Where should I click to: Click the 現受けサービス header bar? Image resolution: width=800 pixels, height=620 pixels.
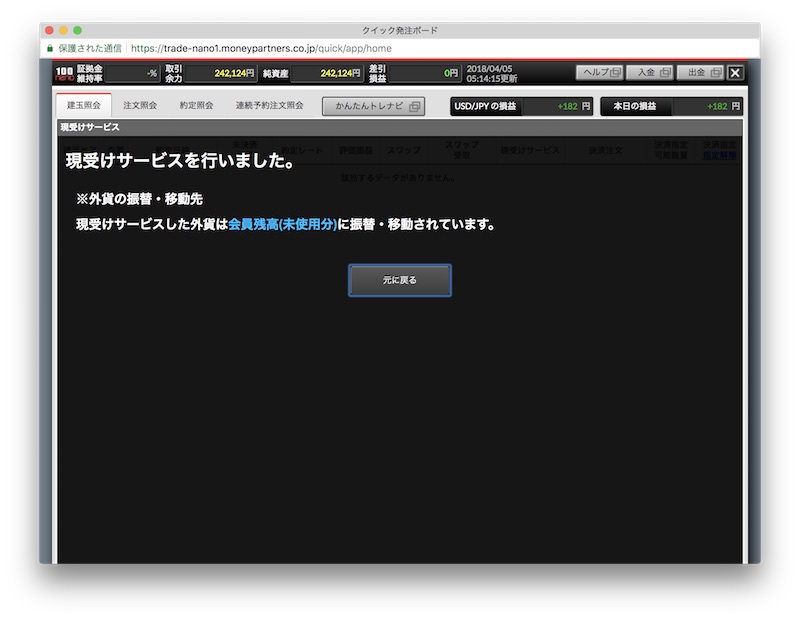coord(399,127)
